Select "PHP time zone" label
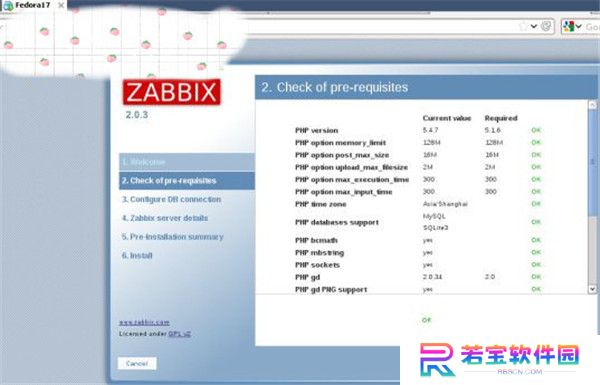This screenshot has width=600, height=385. [320, 204]
